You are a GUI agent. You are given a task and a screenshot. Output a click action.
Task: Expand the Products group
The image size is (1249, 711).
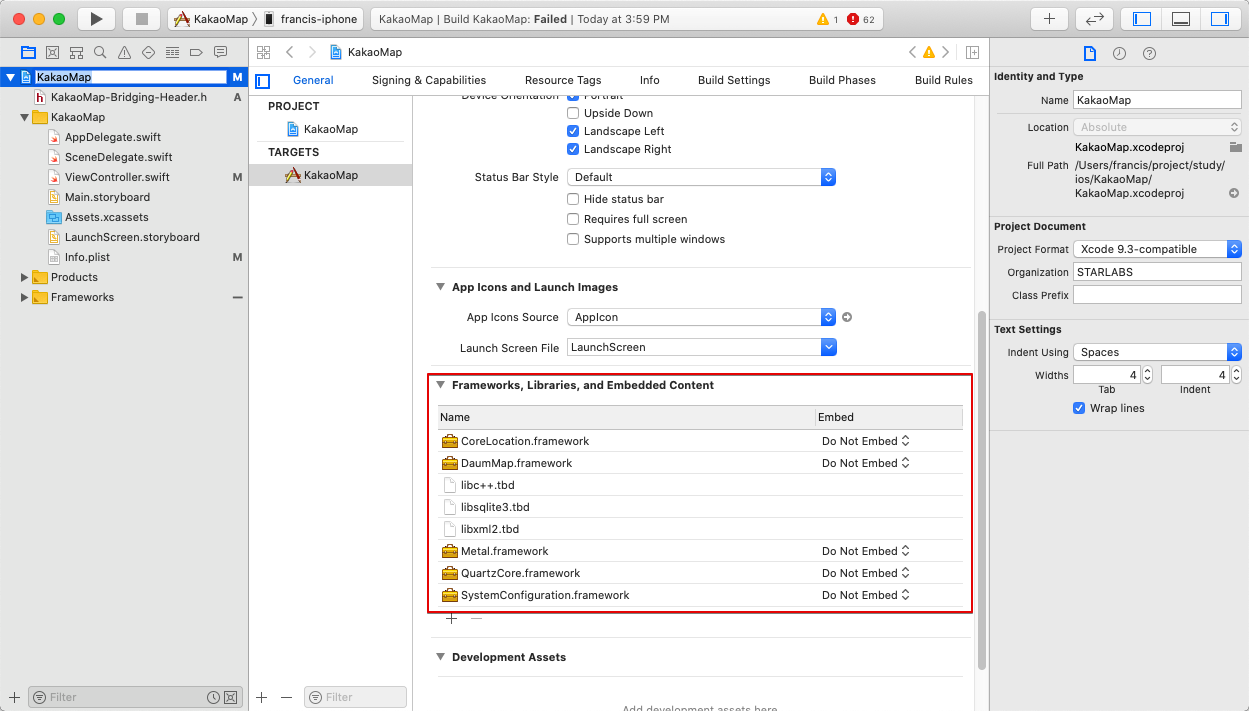[25, 277]
